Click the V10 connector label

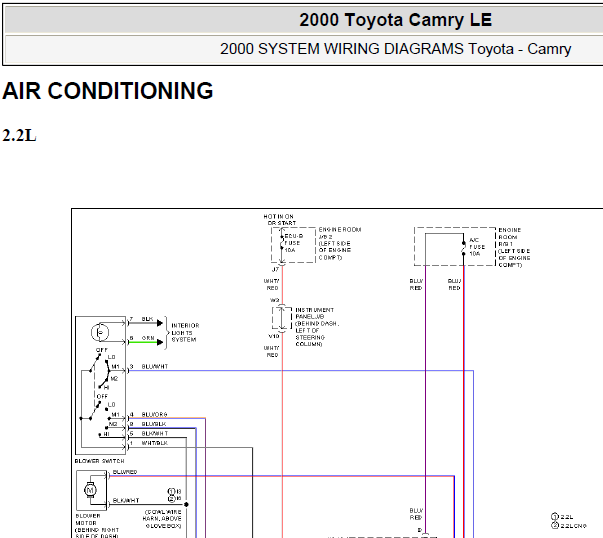coord(274,336)
